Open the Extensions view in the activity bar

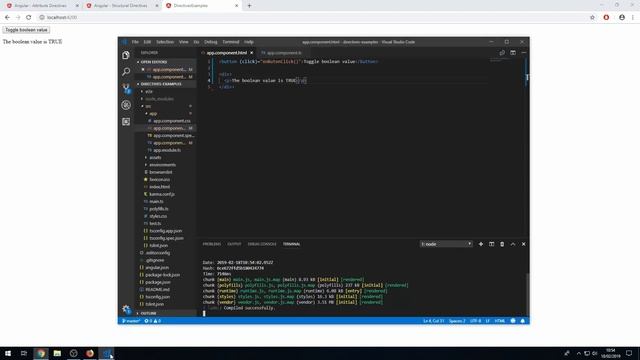(x=126, y=122)
